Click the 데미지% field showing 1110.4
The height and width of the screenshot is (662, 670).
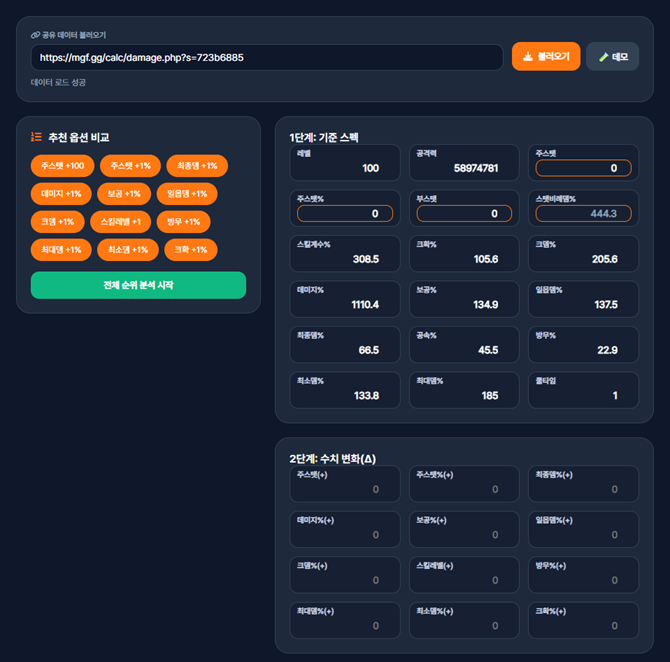[x=344, y=304]
